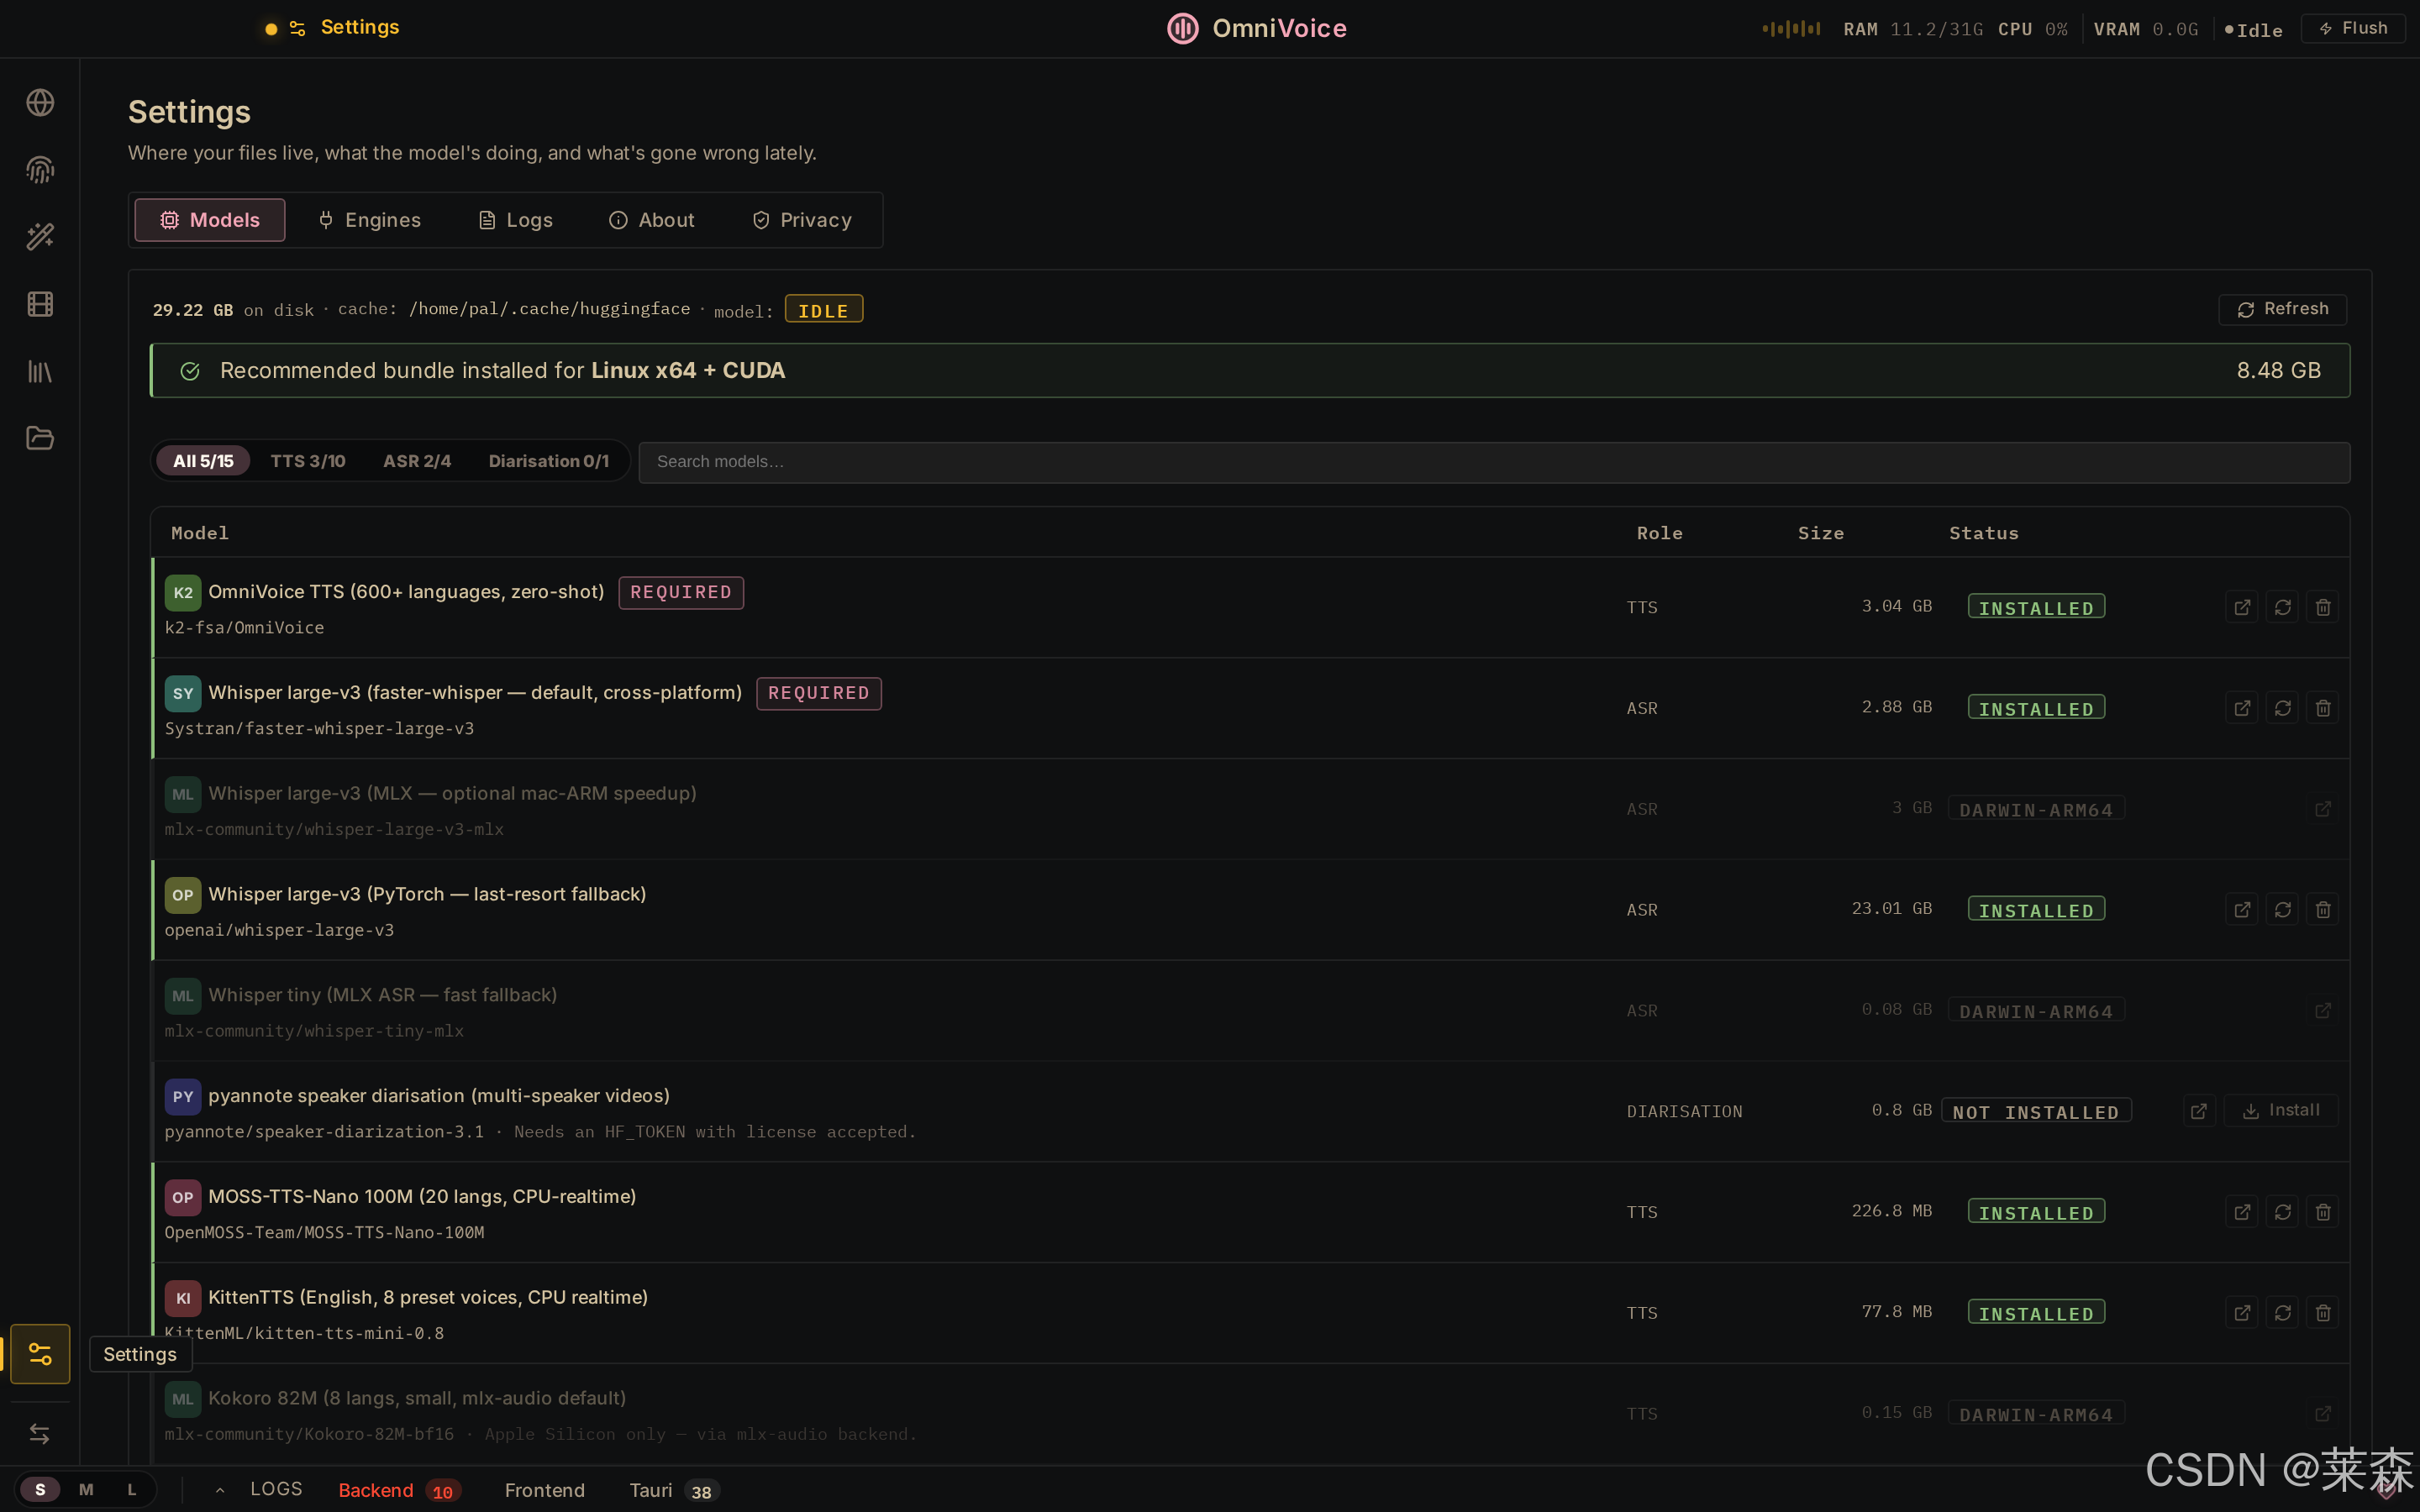
Task: Open the external link for Kokoro 82M
Action: pyautogui.click(x=2323, y=1414)
